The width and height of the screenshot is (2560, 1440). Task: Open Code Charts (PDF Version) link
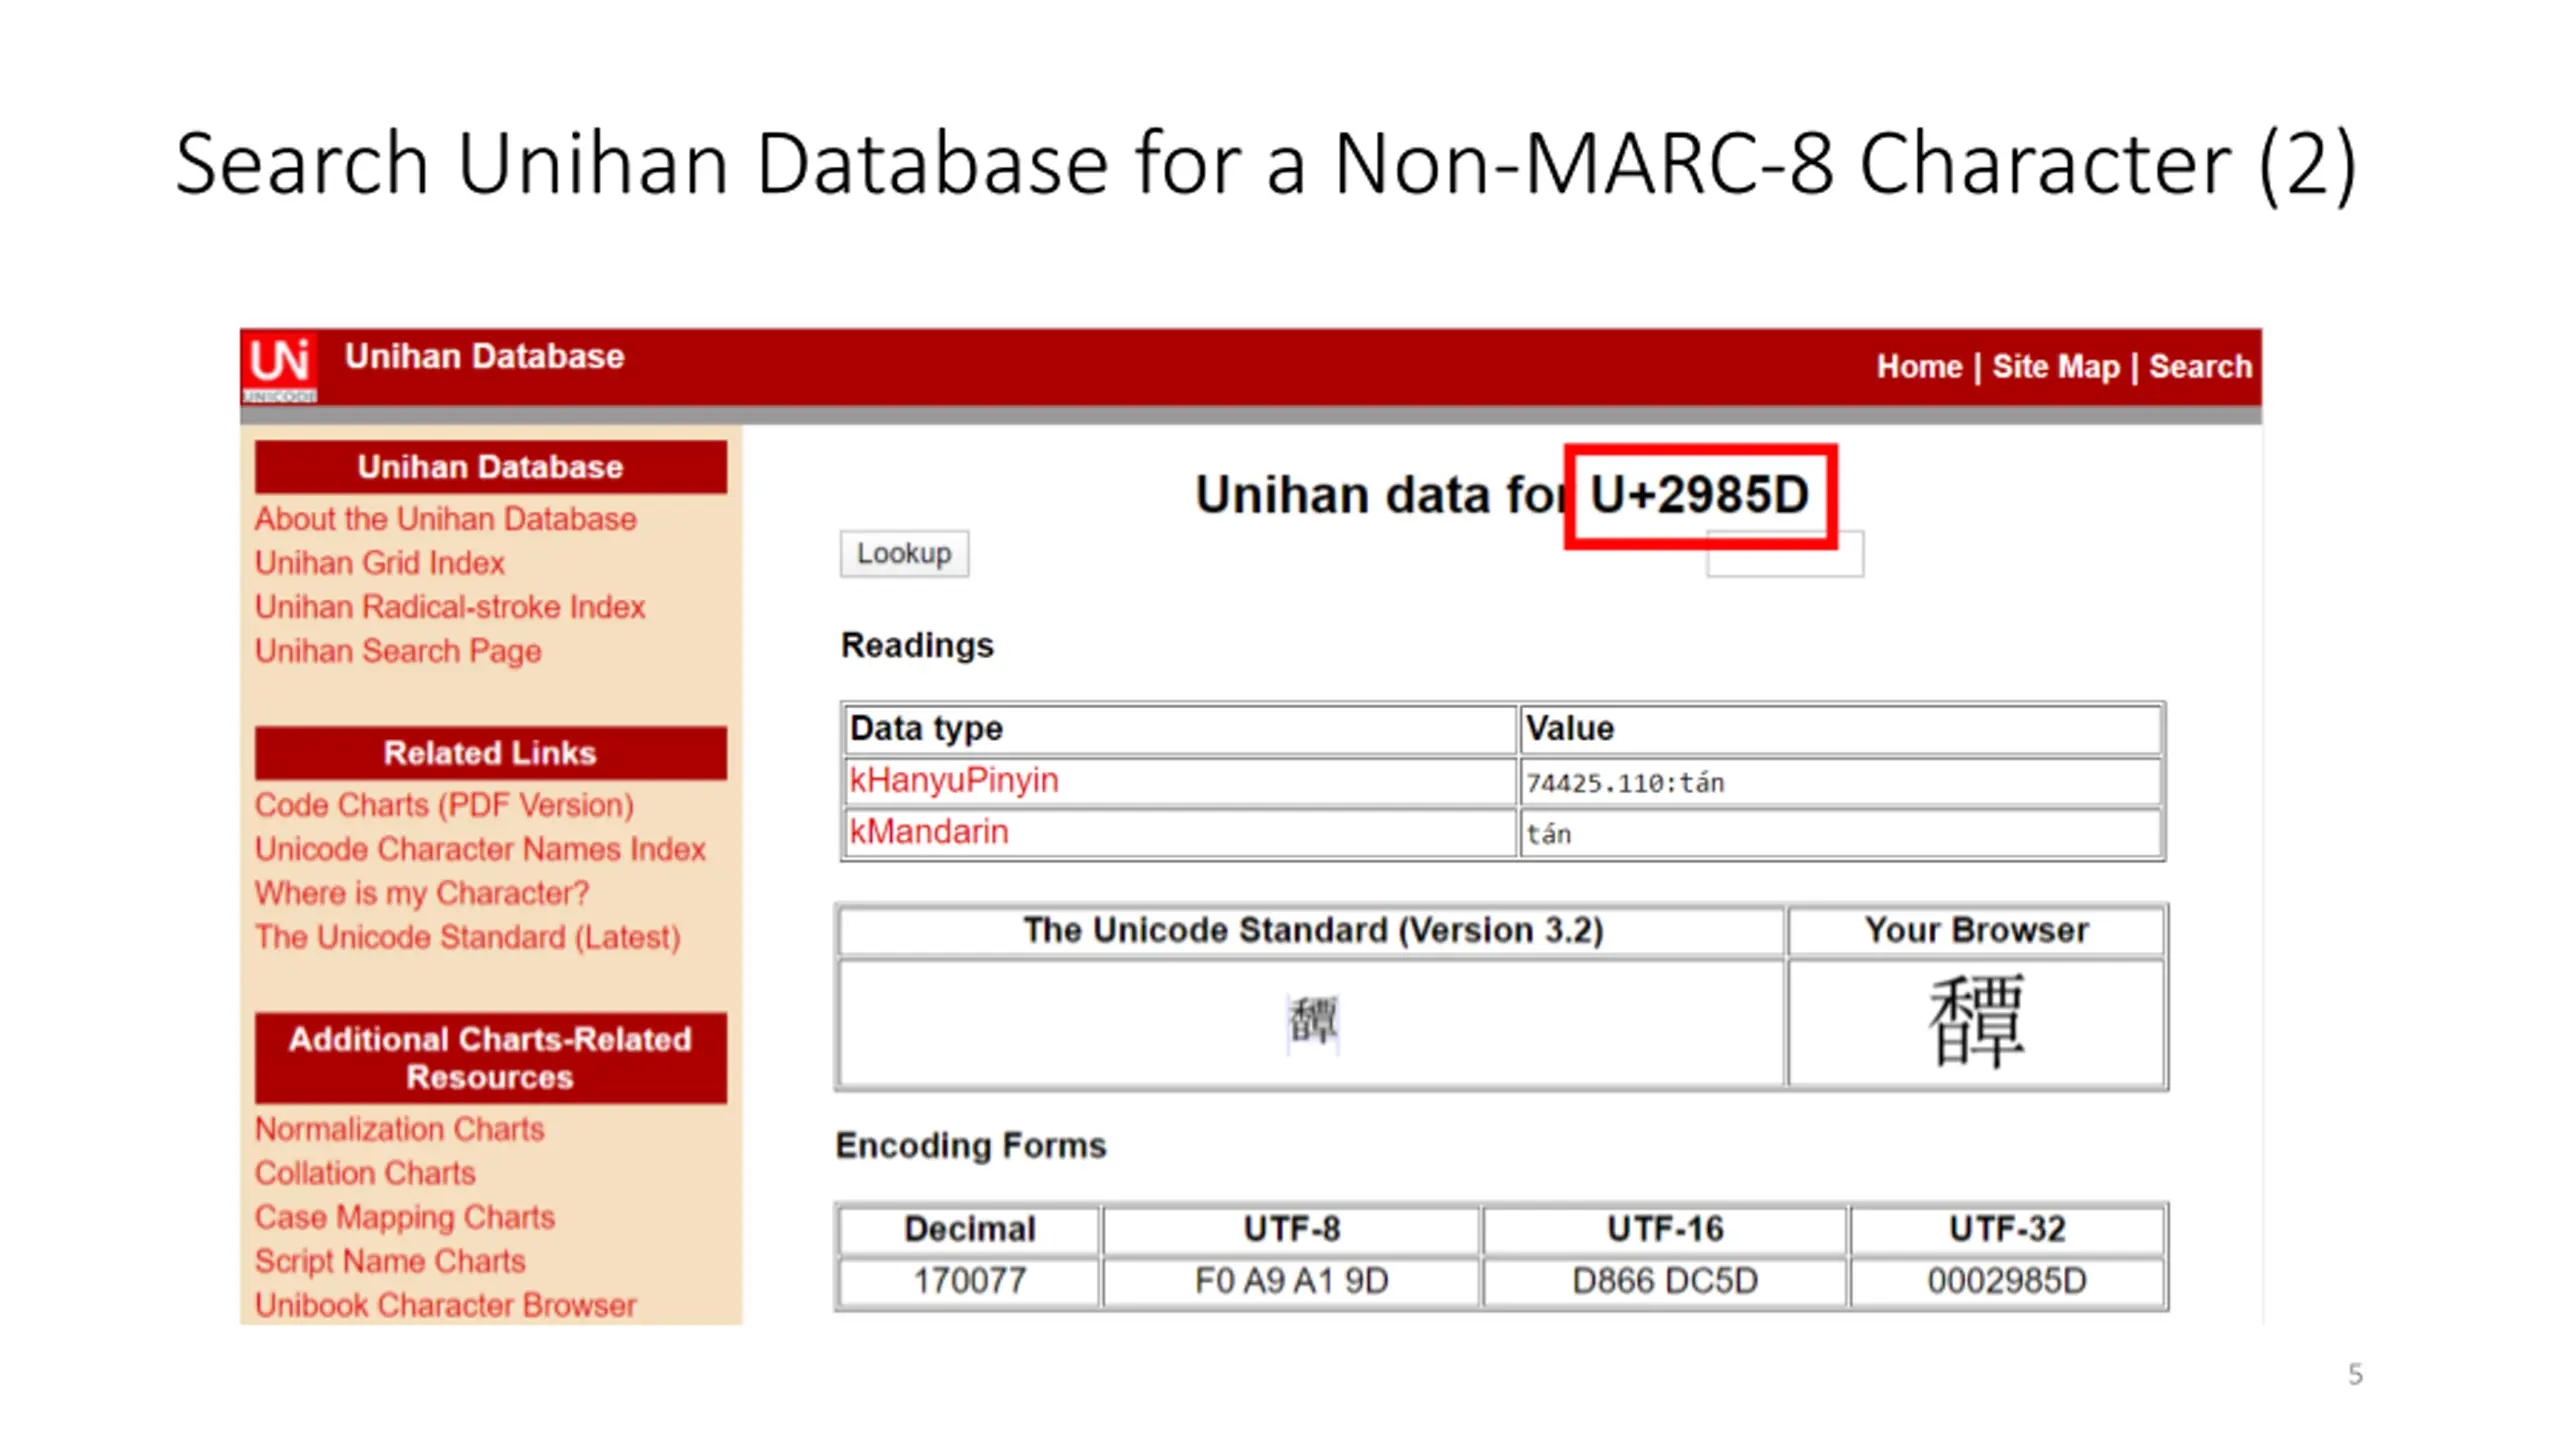click(444, 805)
